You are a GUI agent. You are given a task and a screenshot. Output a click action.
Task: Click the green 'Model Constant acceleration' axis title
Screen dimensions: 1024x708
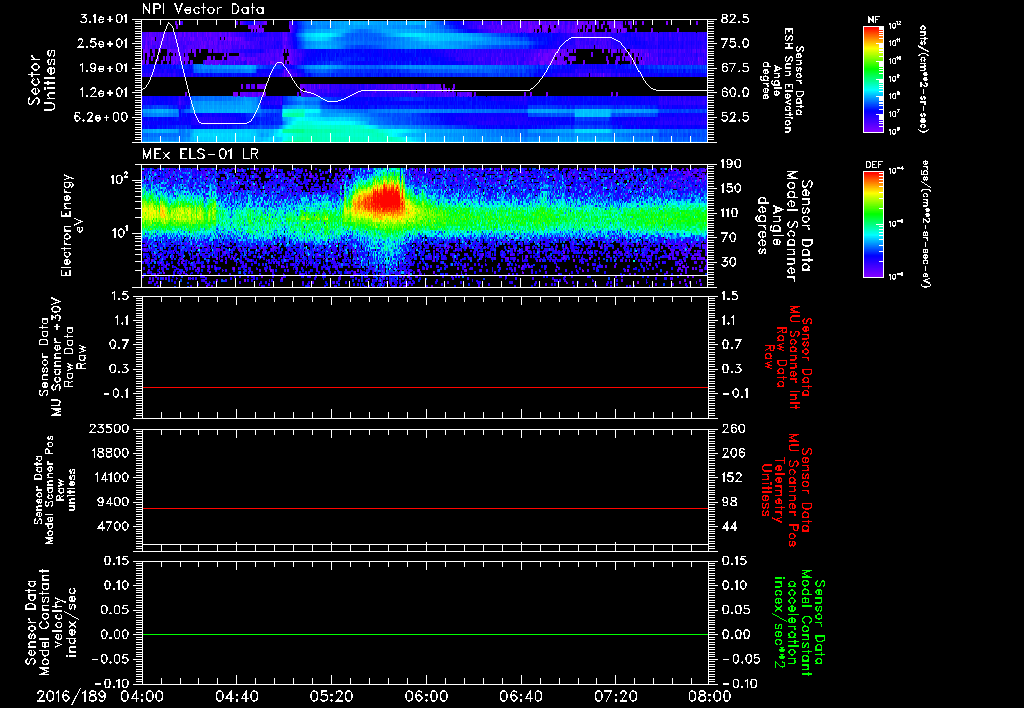(798, 623)
